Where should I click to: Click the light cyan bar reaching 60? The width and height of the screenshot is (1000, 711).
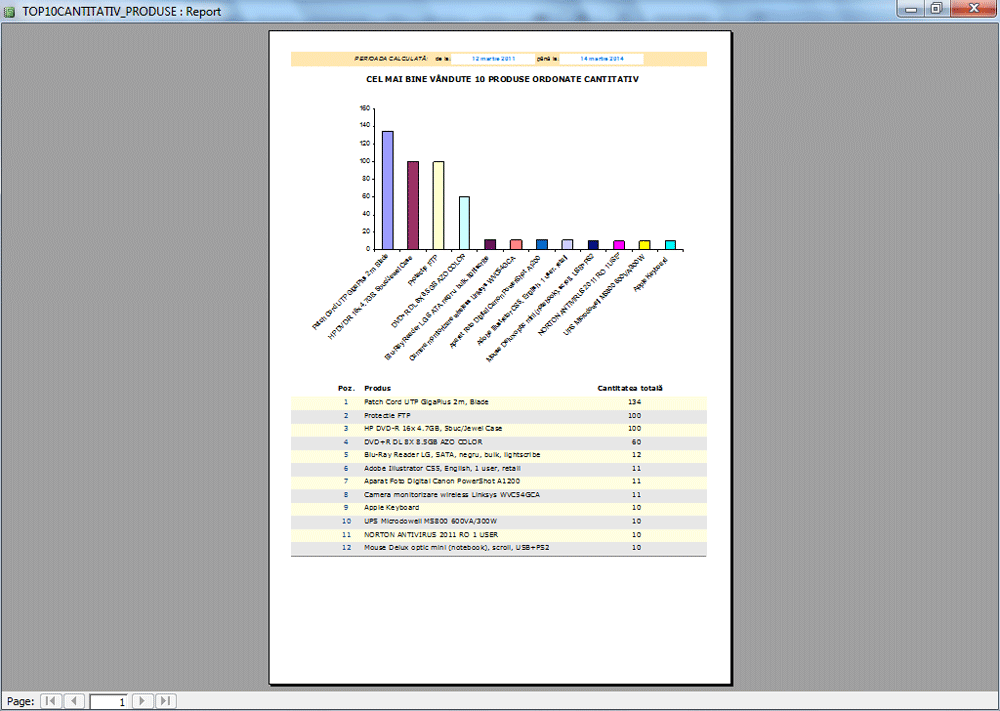point(464,223)
